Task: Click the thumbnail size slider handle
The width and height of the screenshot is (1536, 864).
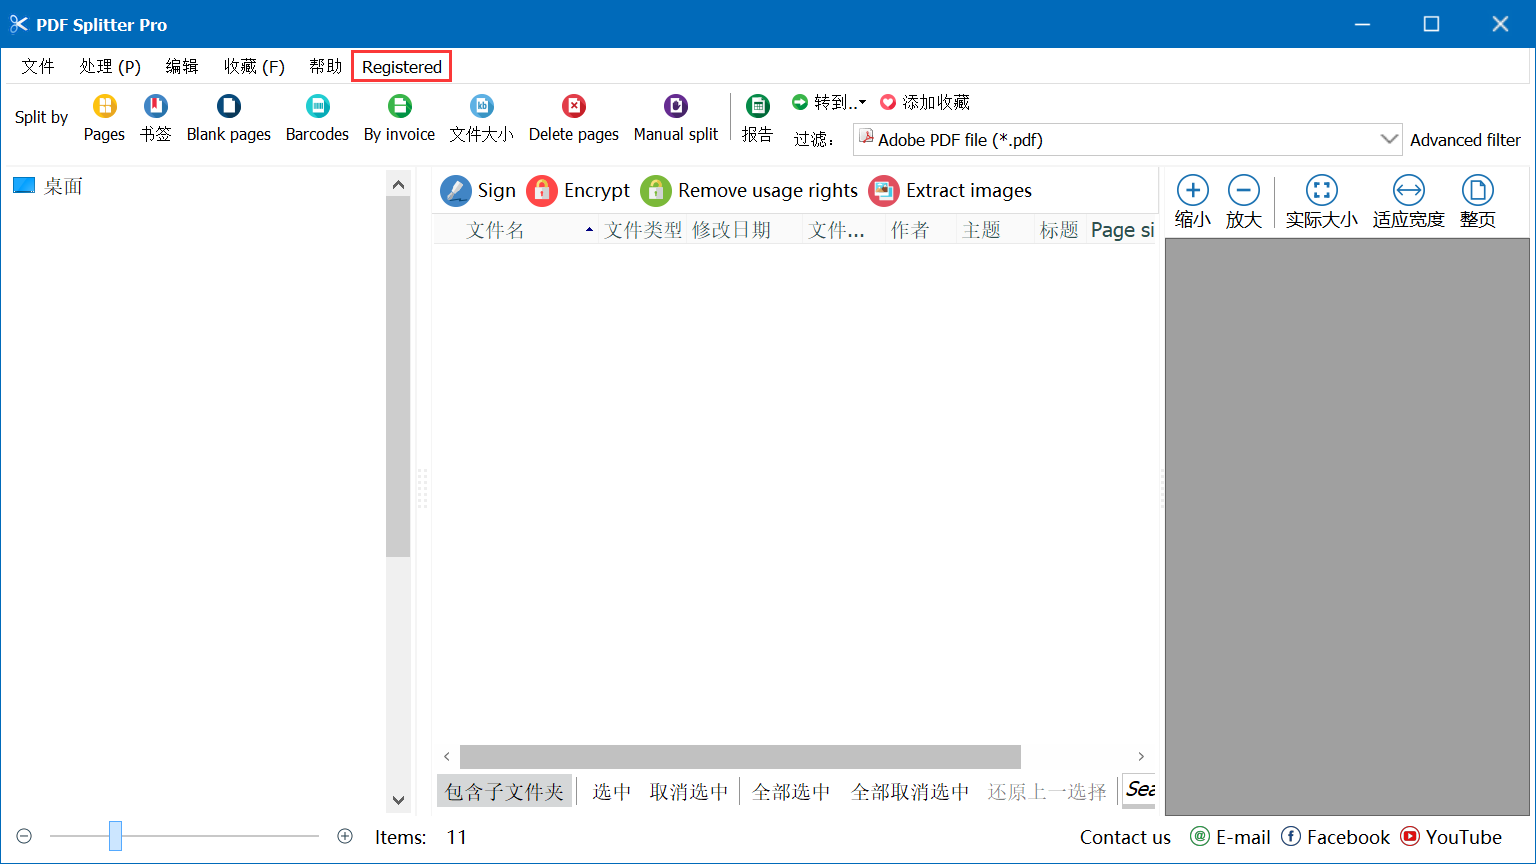Action: [x=116, y=836]
